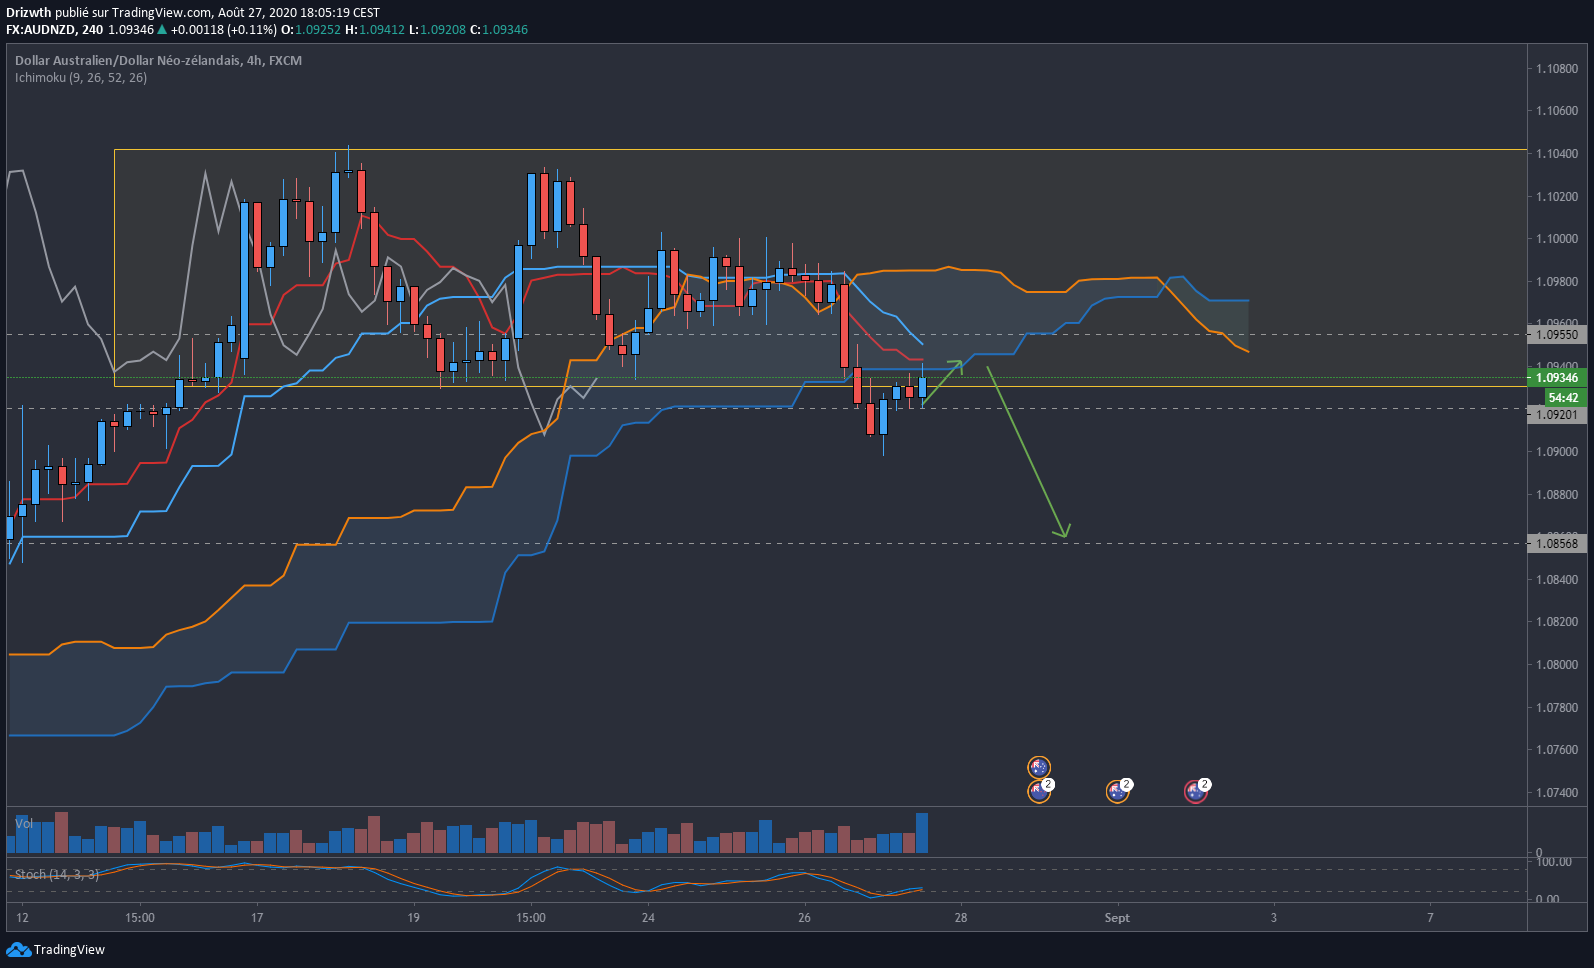
Task: Select the FX:AUDNZD symbol label
Action: point(54,30)
